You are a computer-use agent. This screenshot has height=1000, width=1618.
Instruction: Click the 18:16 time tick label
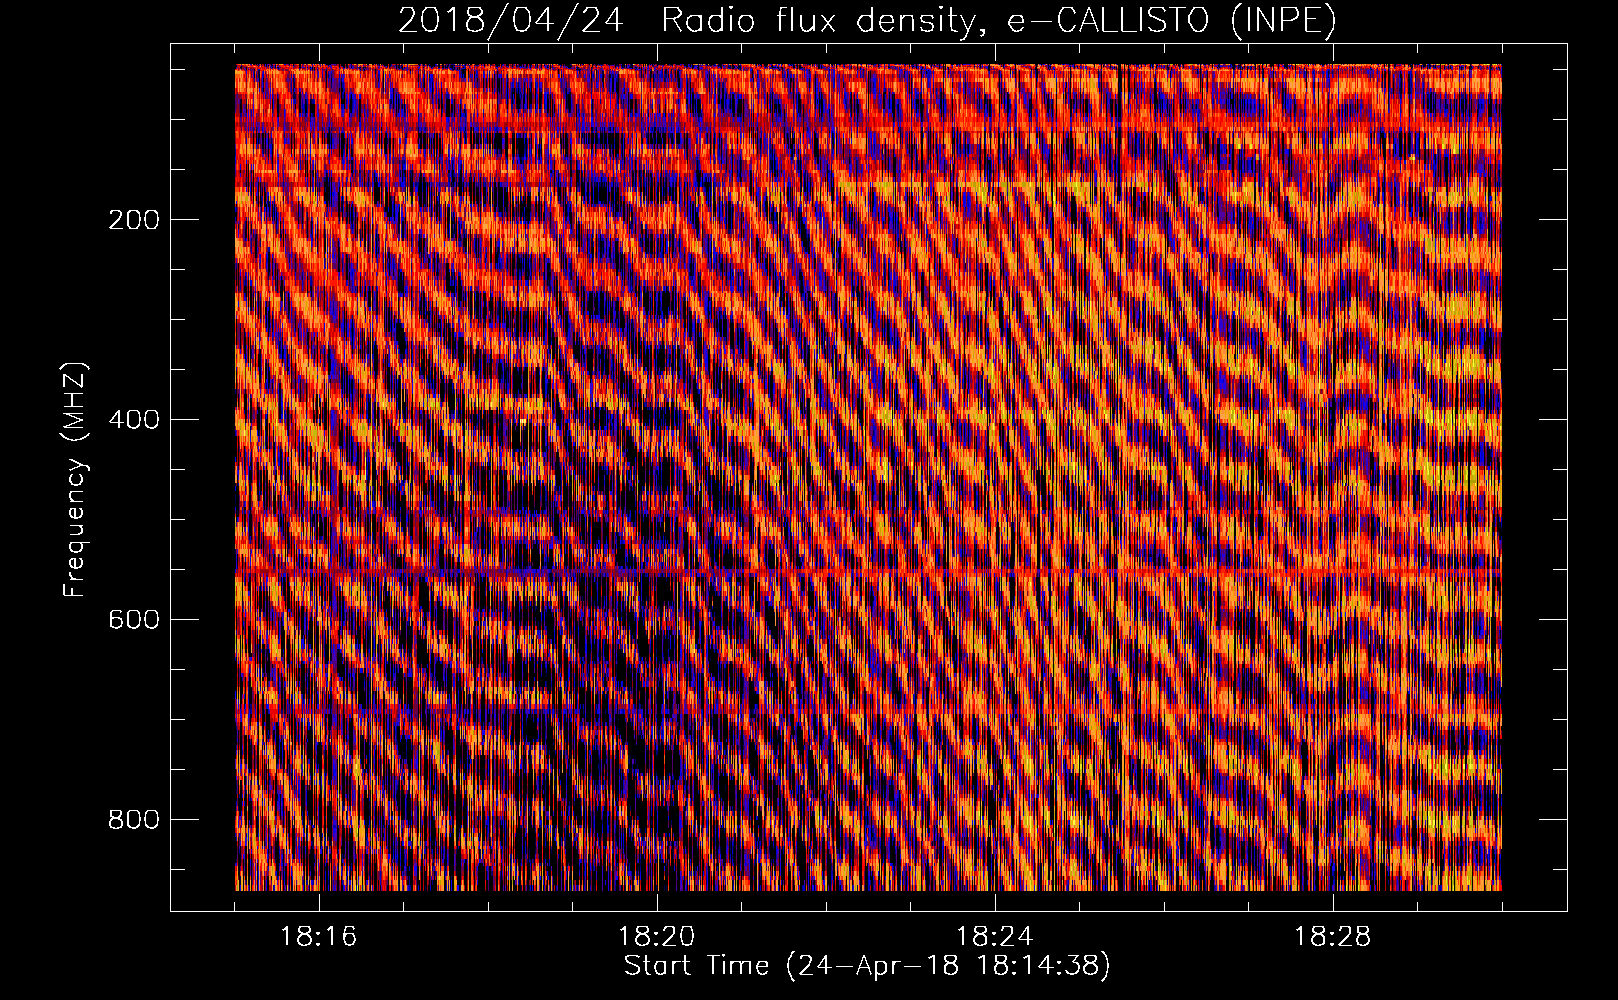[319, 937]
